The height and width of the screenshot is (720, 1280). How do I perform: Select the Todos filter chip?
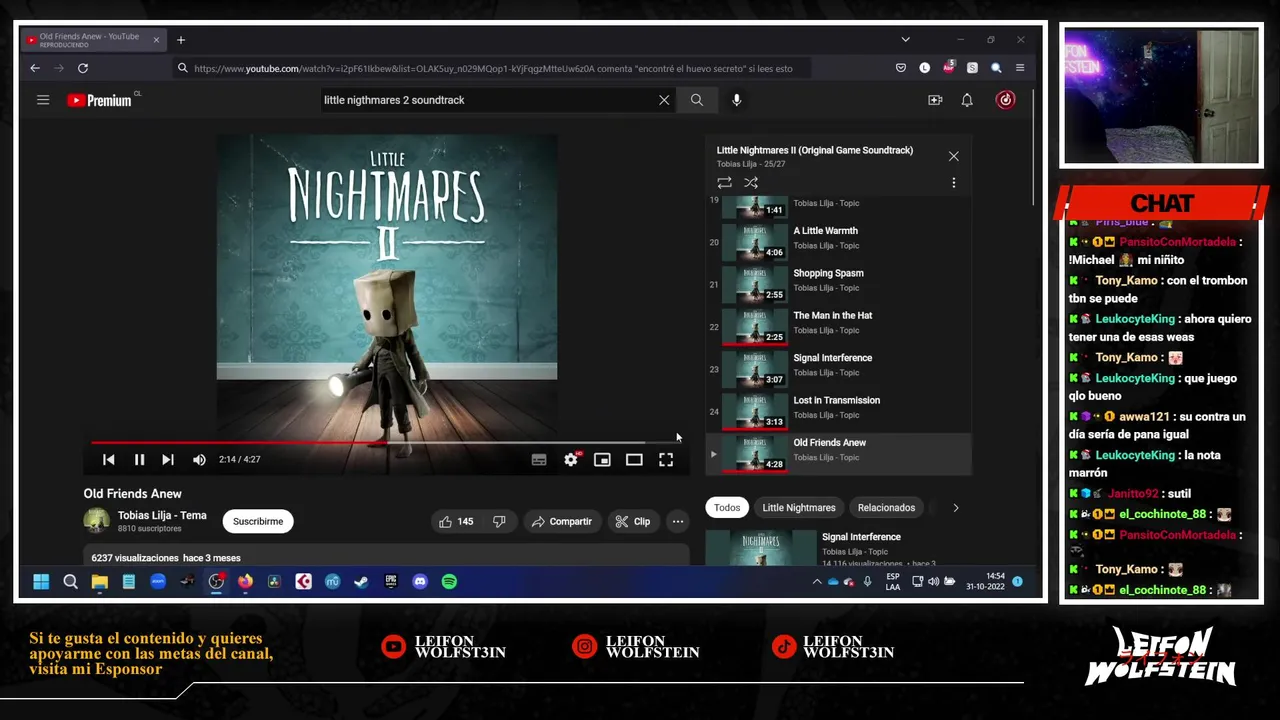[x=727, y=508]
